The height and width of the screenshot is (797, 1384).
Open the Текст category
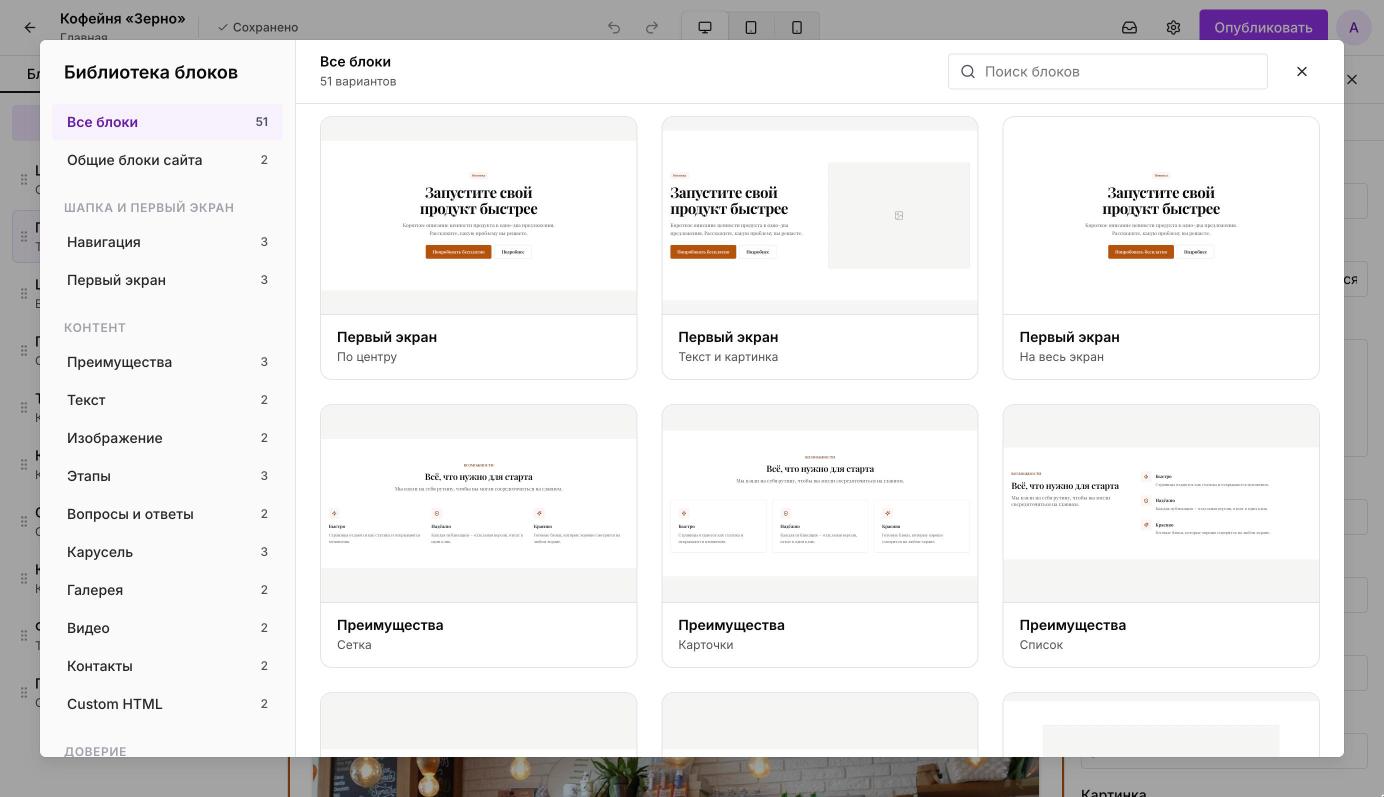(x=167, y=400)
